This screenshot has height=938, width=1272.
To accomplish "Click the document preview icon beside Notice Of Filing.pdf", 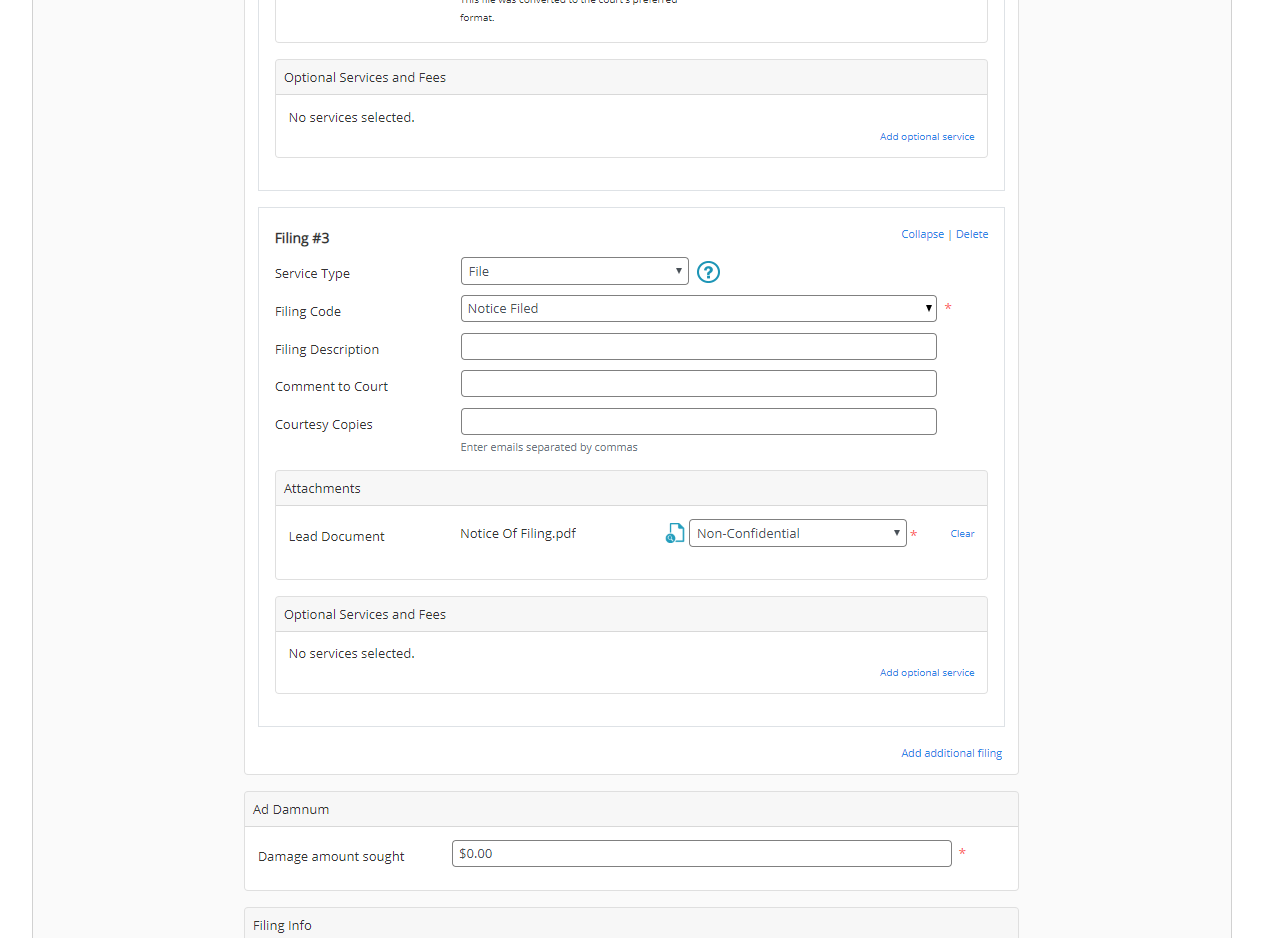I will tap(675, 534).
